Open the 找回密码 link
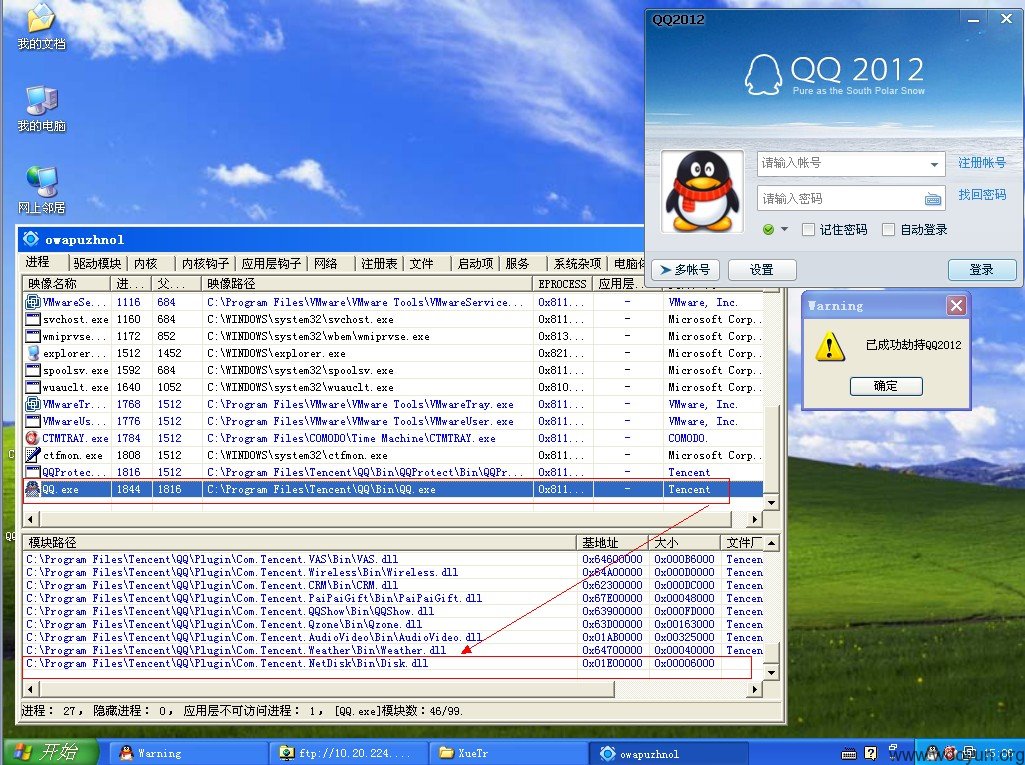The image size is (1025, 765). [x=982, y=195]
